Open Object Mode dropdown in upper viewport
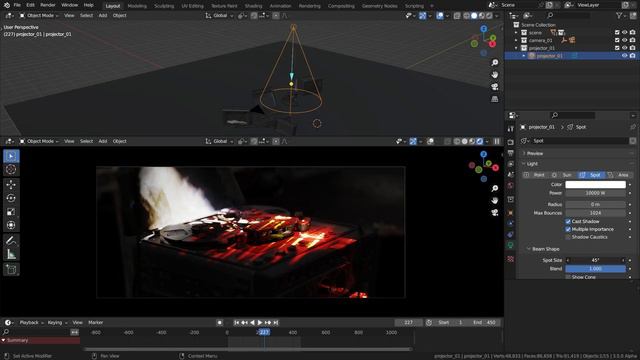This screenshot has width=640, height=360. point(39,16)
